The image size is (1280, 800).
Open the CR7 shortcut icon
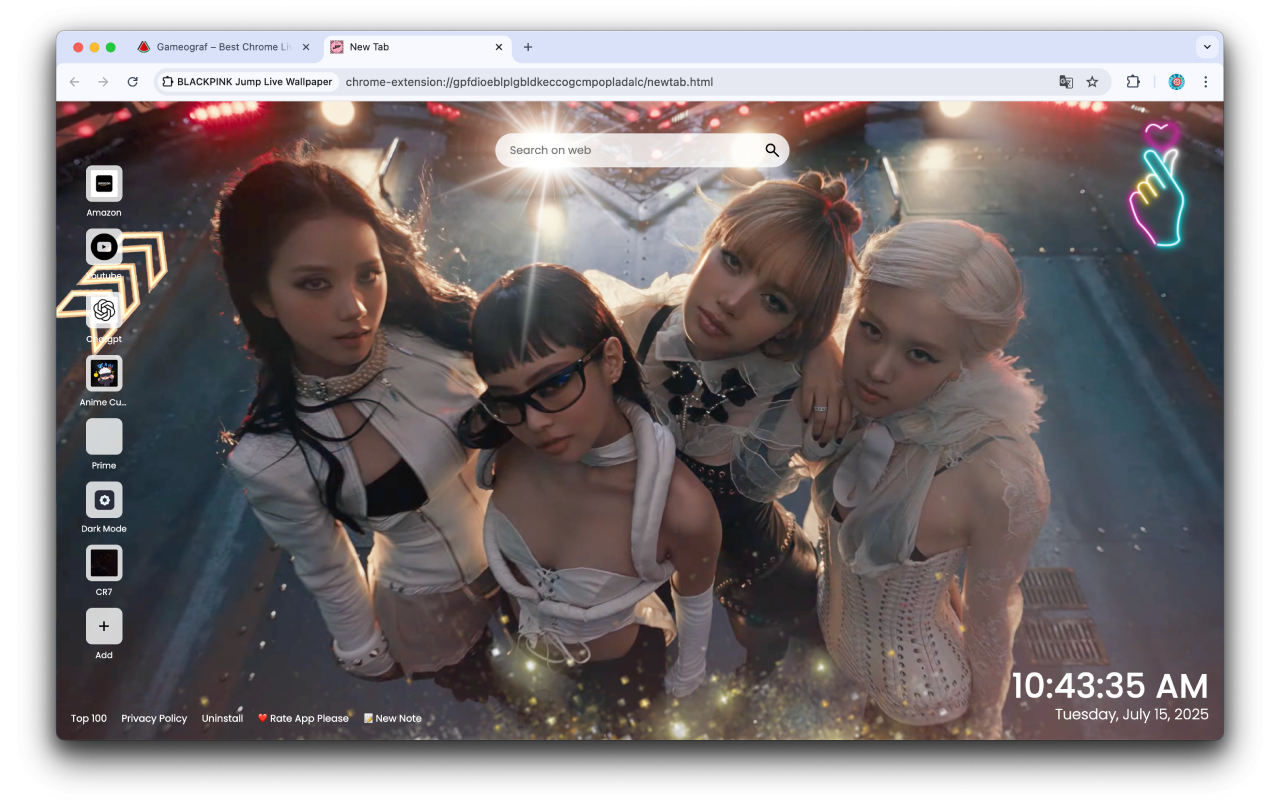click(x=104, y=563)
